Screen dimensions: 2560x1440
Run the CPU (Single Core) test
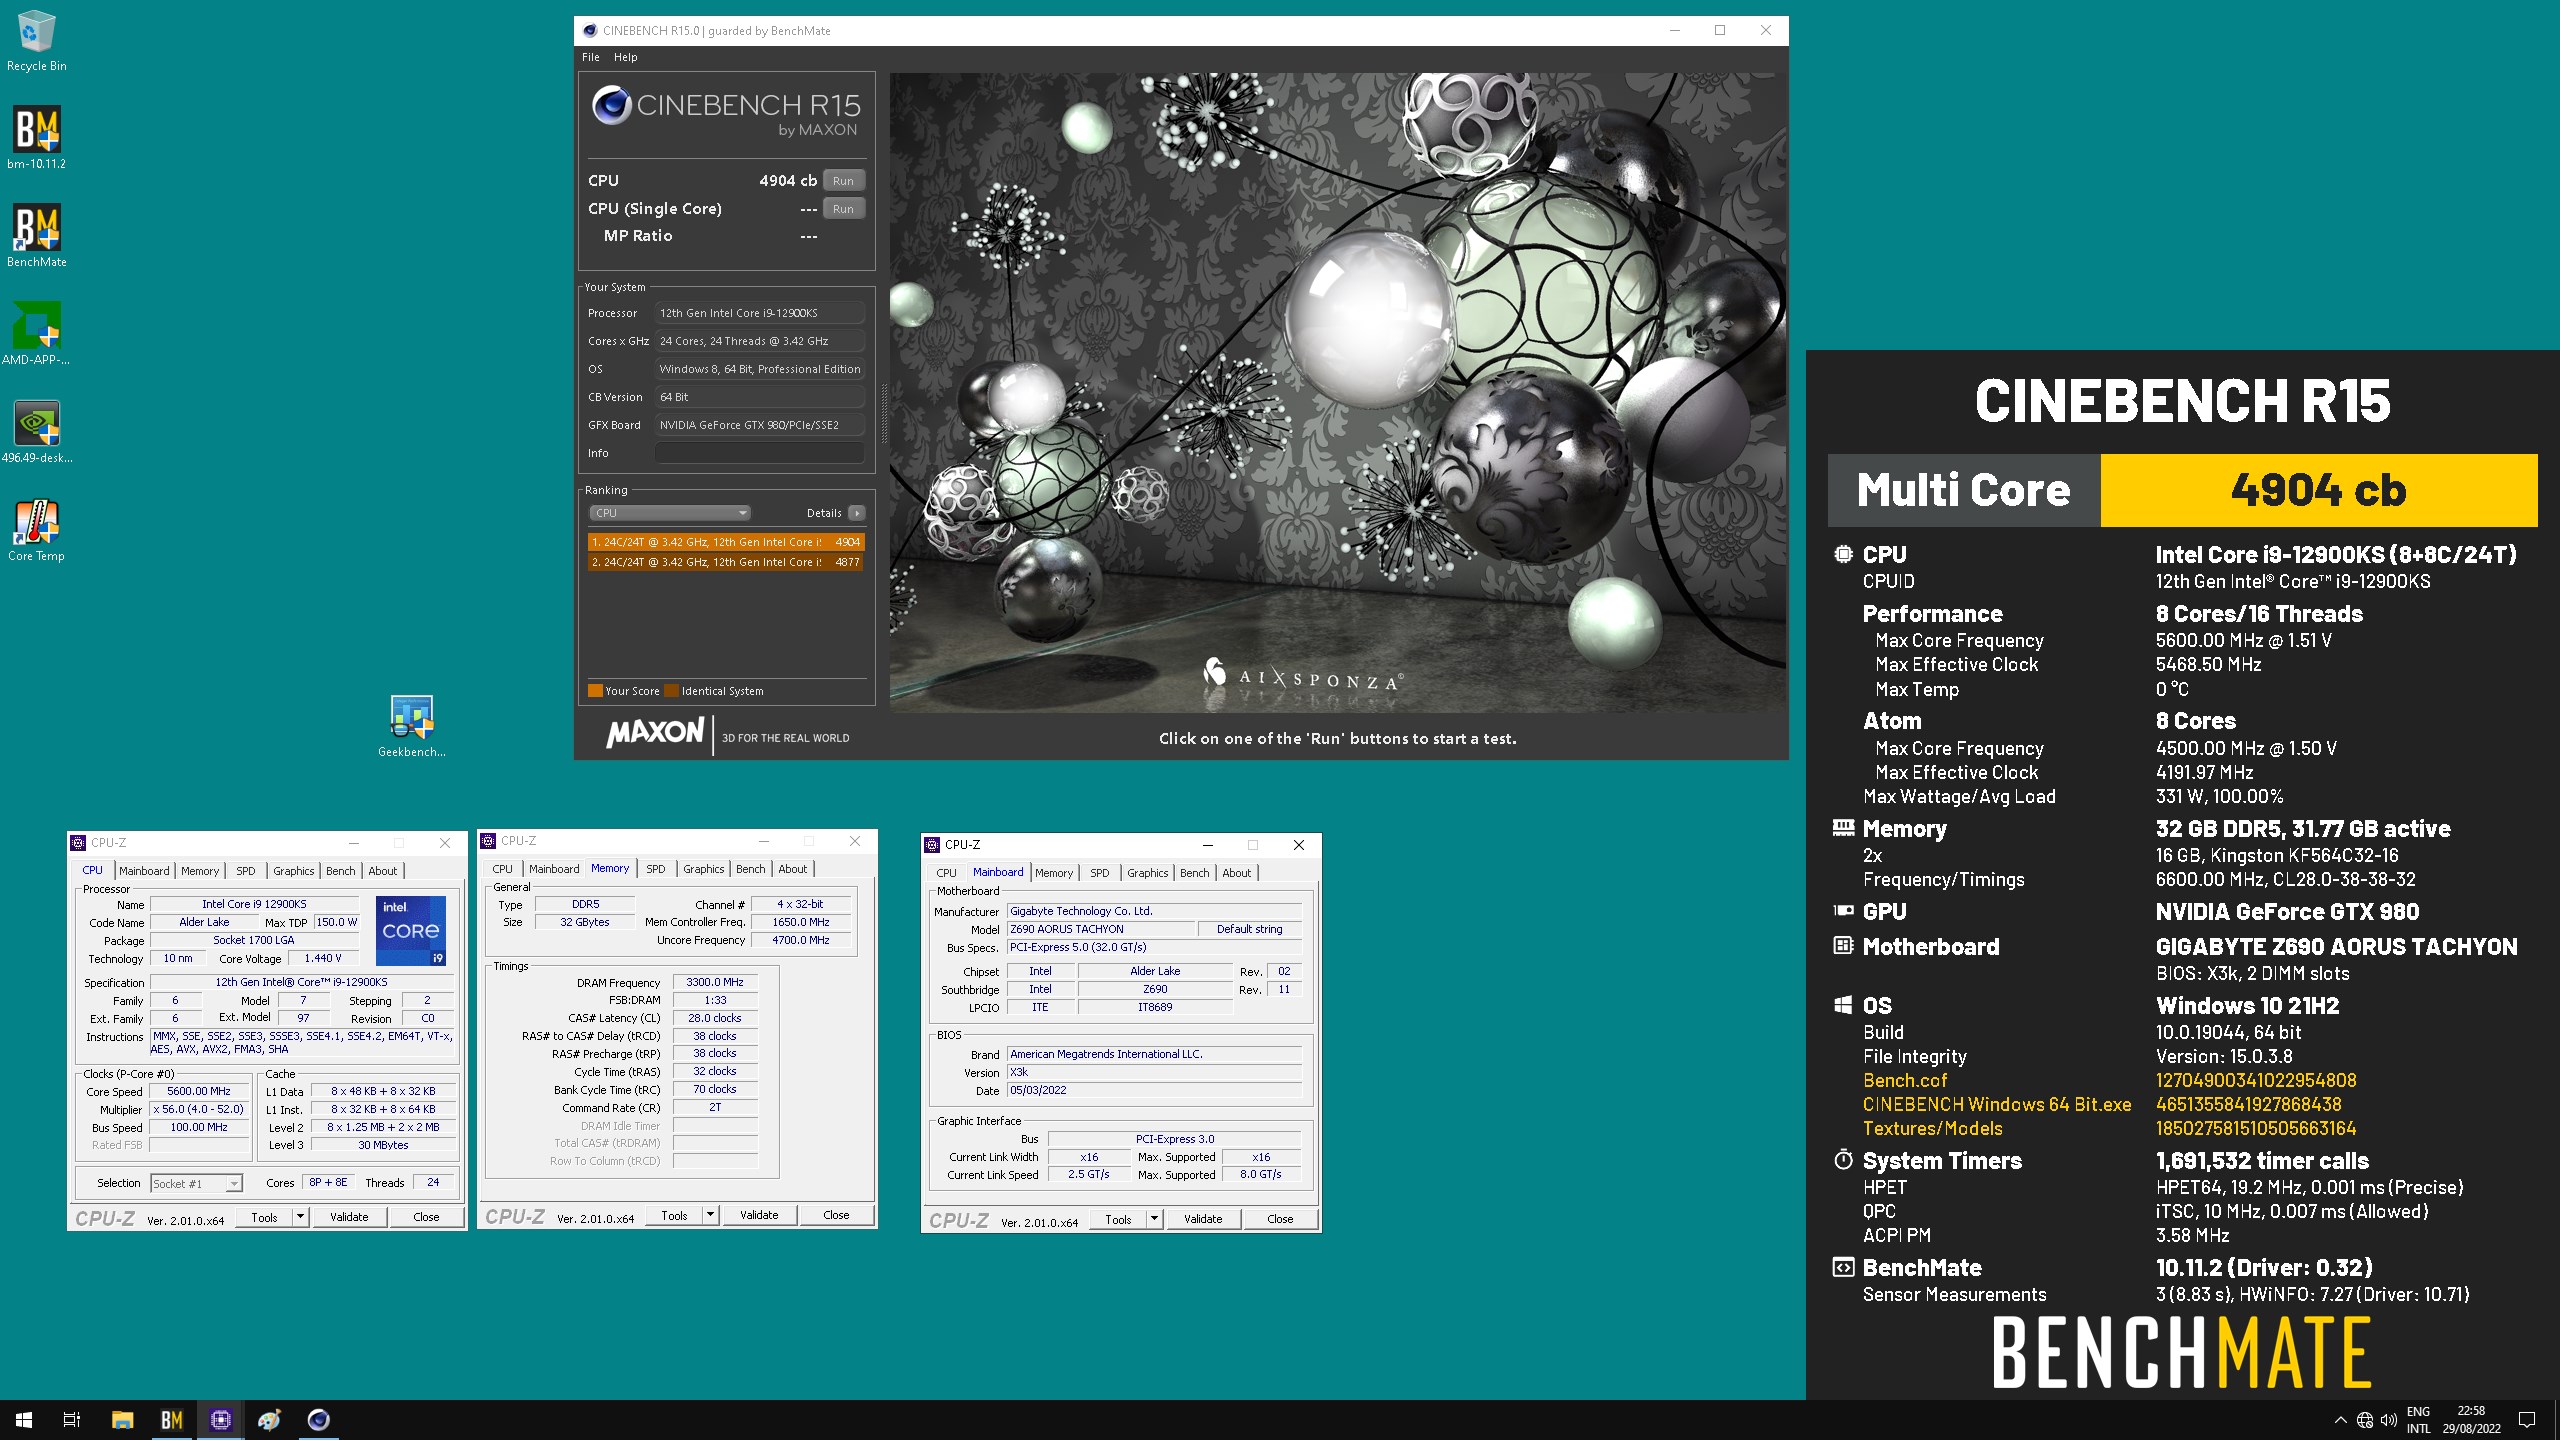843,209
